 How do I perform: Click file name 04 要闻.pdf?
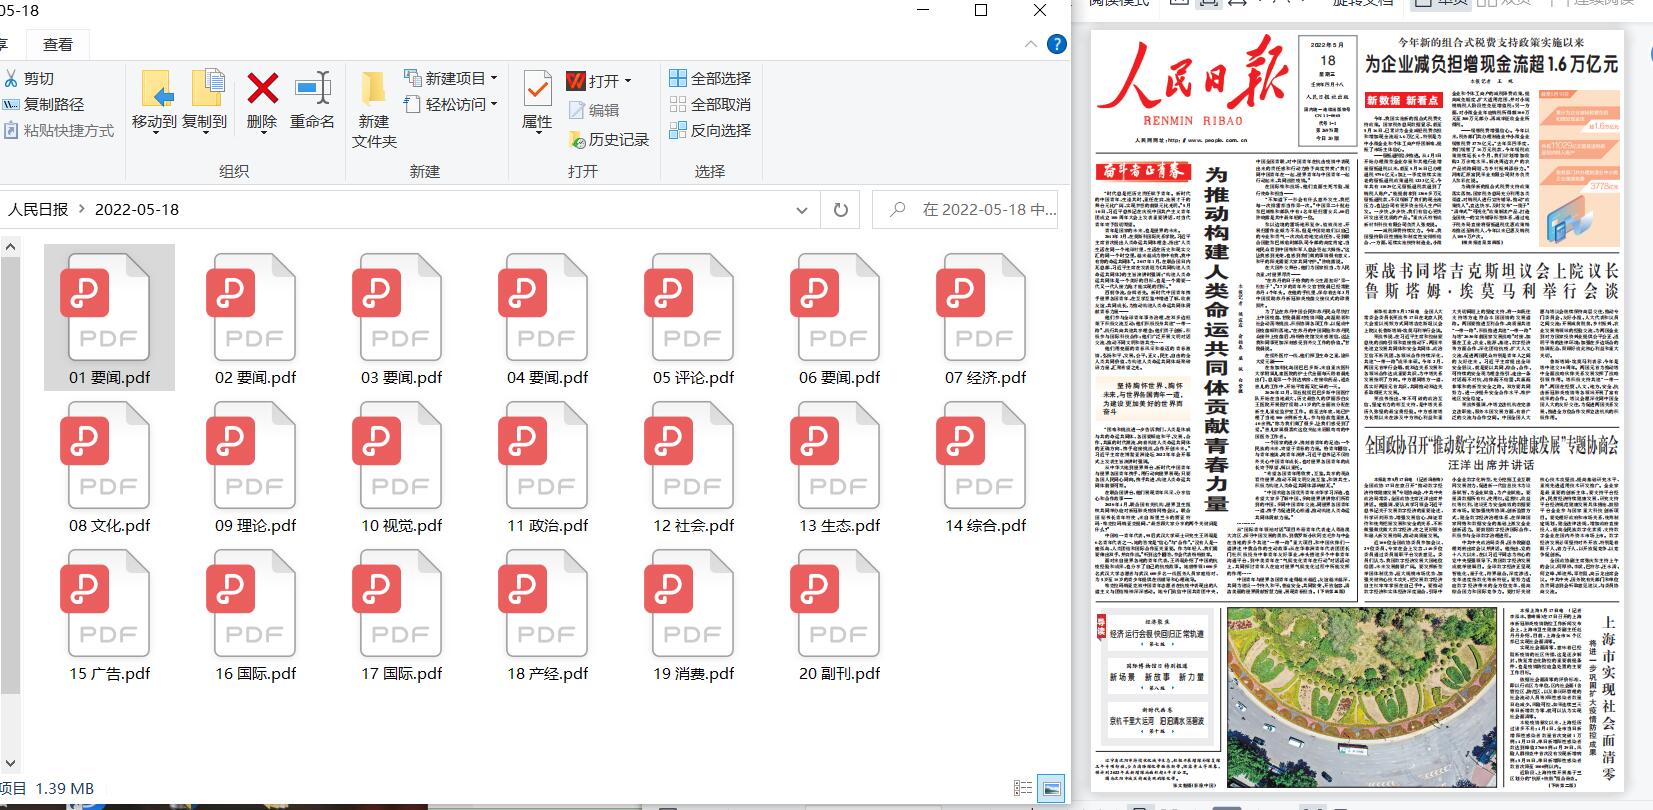tap(547, 378)
